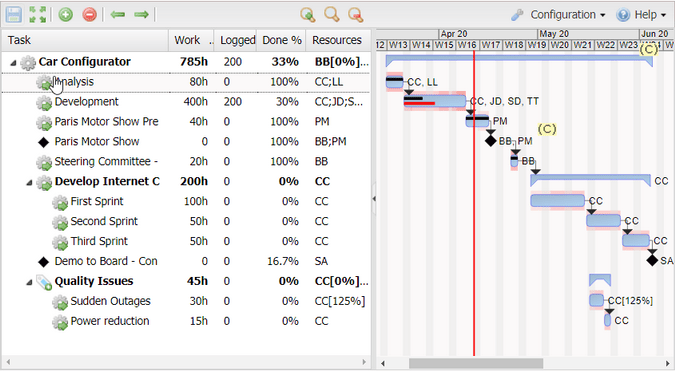Remove the task with the red minus icon
675x371 pixels.
click(90, 15)
